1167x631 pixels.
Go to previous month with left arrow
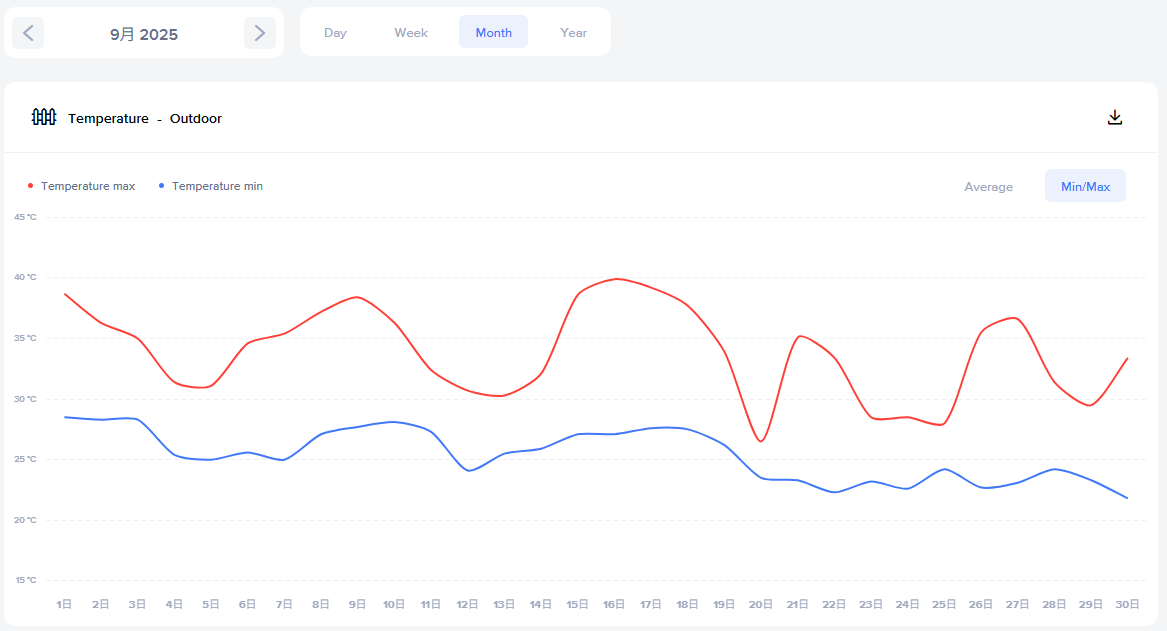pos(28,33)
